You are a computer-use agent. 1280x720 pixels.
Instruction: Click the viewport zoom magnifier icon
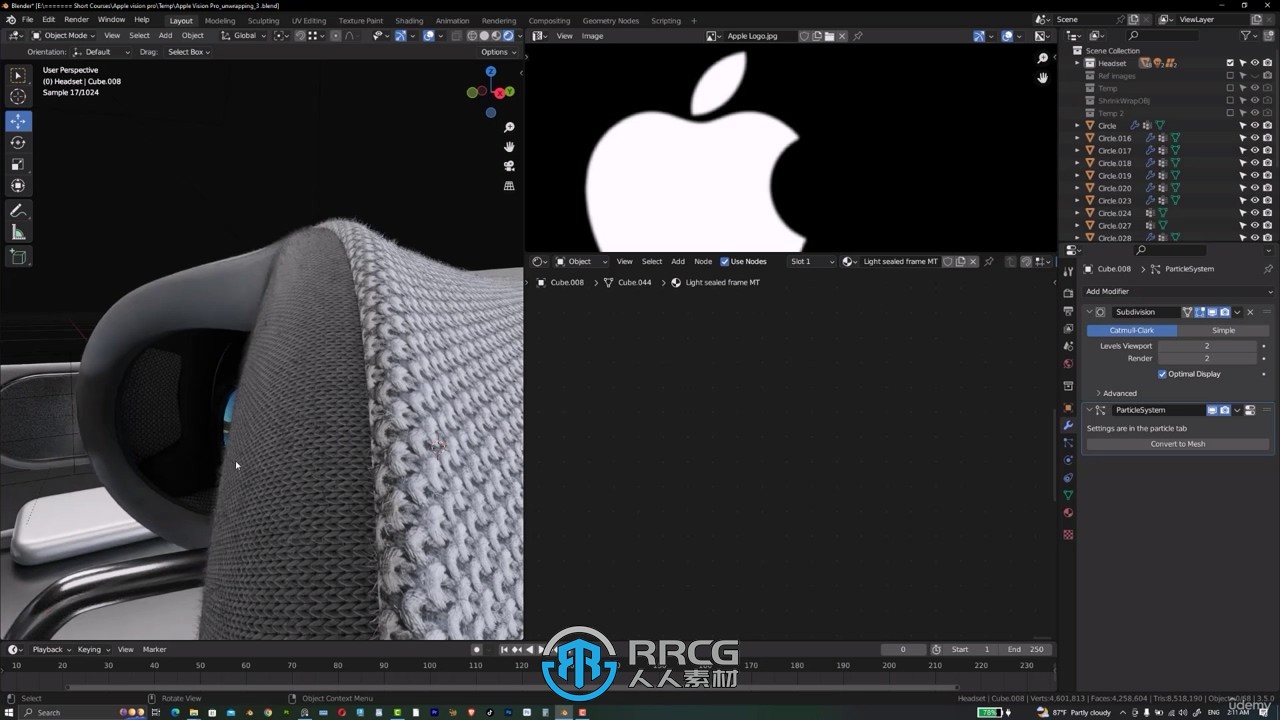[x=509, y=128]
